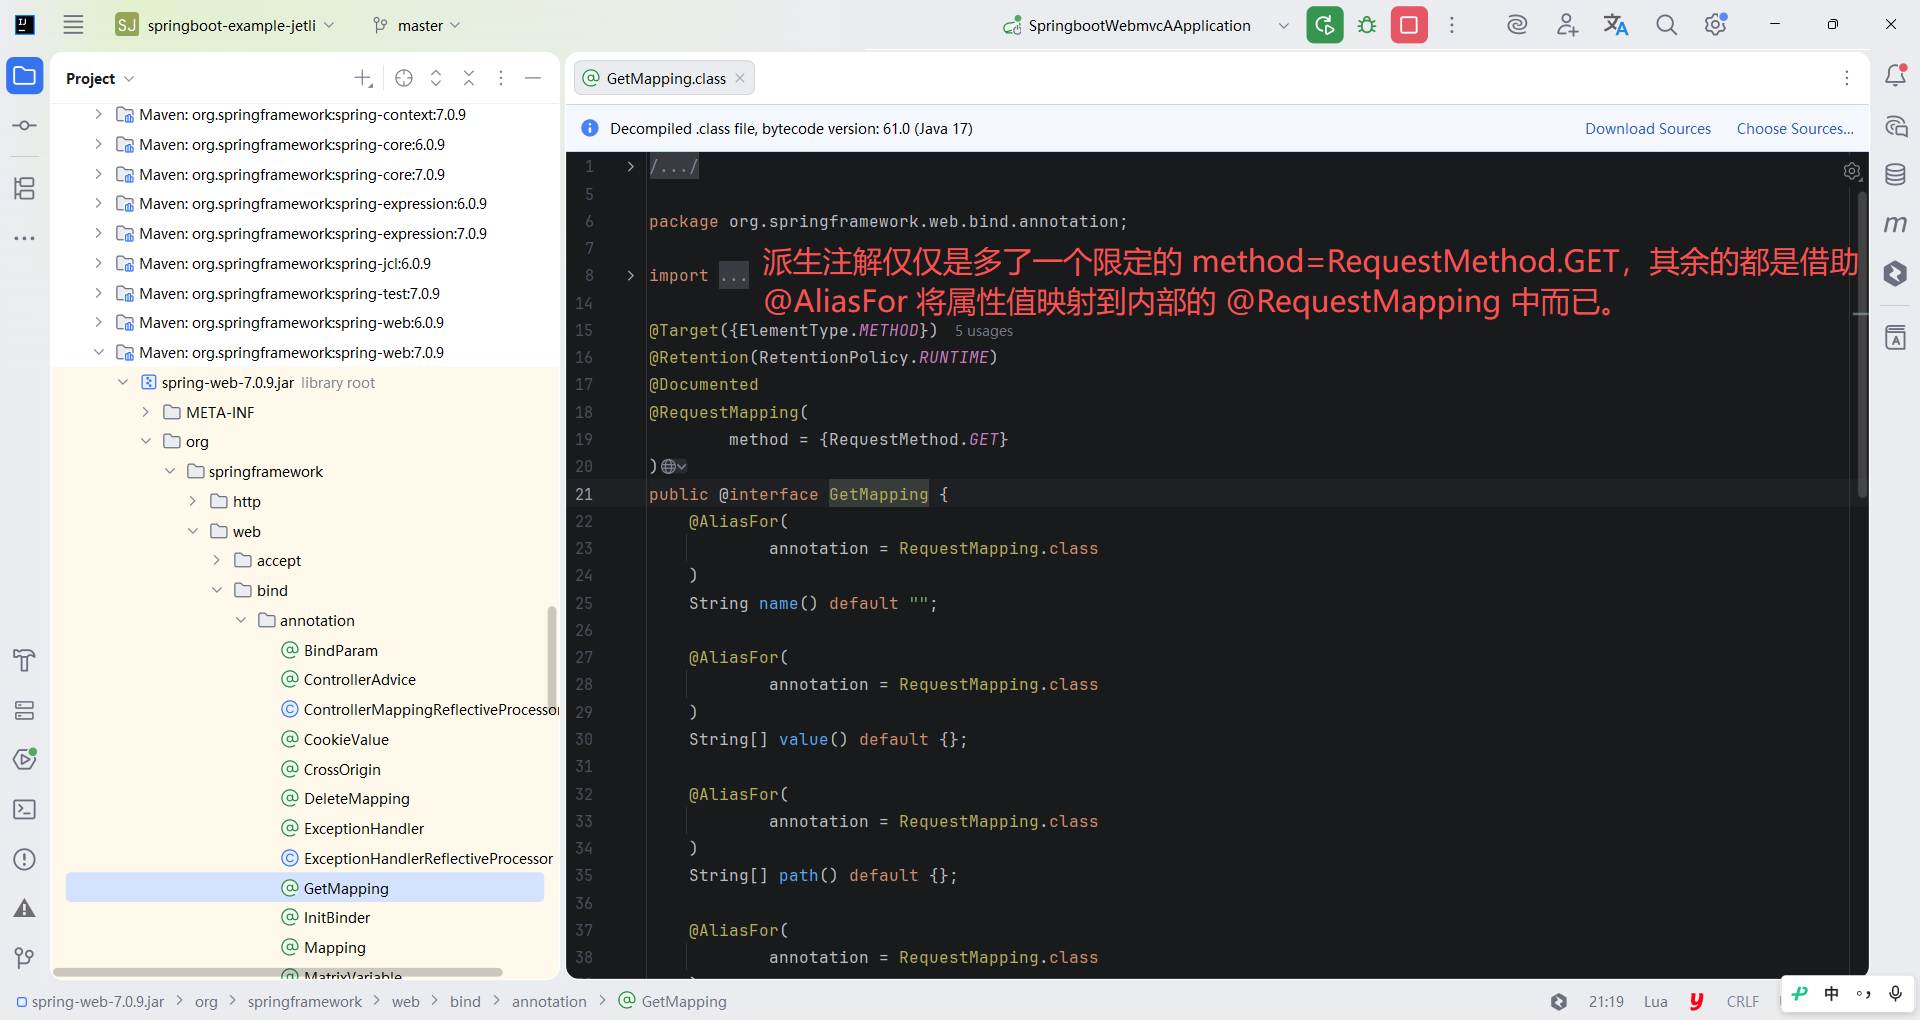
Task: Collapse all in the Project tree
Action: (x=469, y=78)
